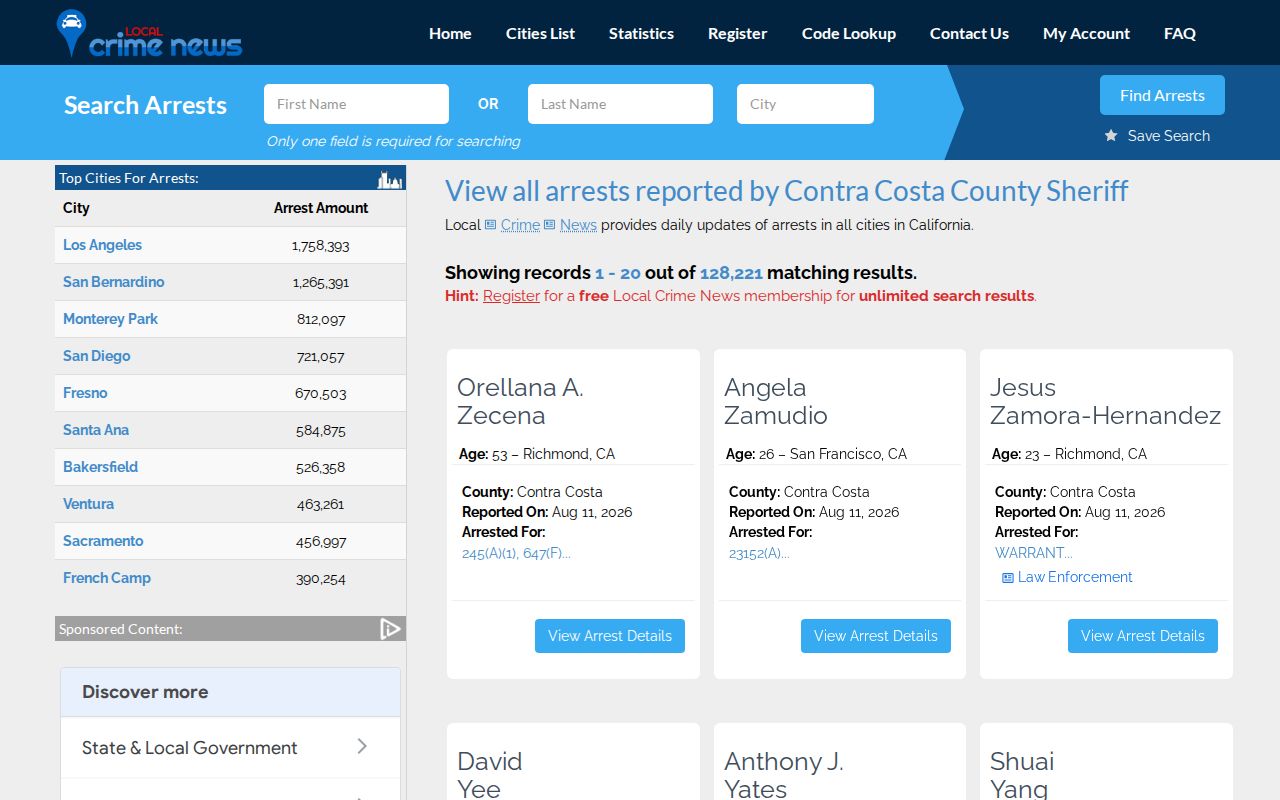Open Bakersfield city link
This screenshot has height=800, width=1280.
click(100, 467)
